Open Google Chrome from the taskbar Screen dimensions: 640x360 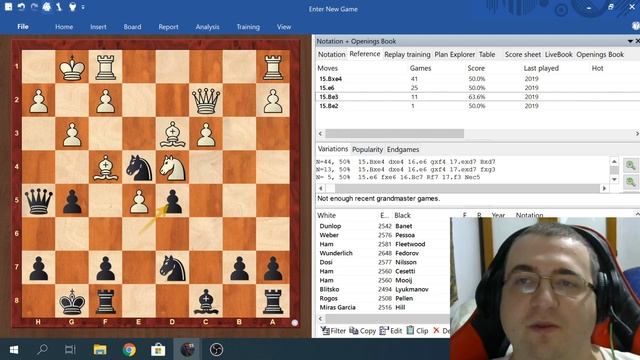pyautogui.click(x=129, y=350)
